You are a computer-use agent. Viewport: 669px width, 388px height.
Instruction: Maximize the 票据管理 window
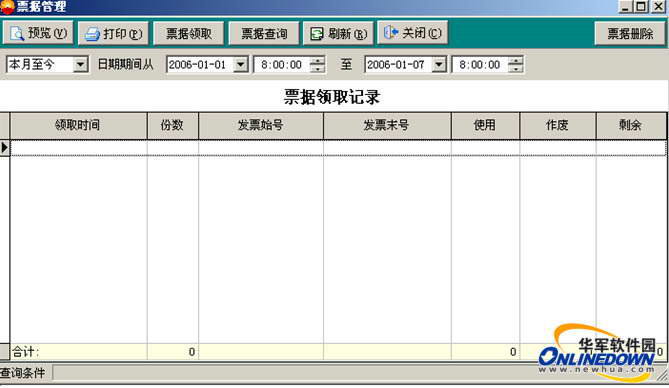pyautogui.click(x=641, y=6)
